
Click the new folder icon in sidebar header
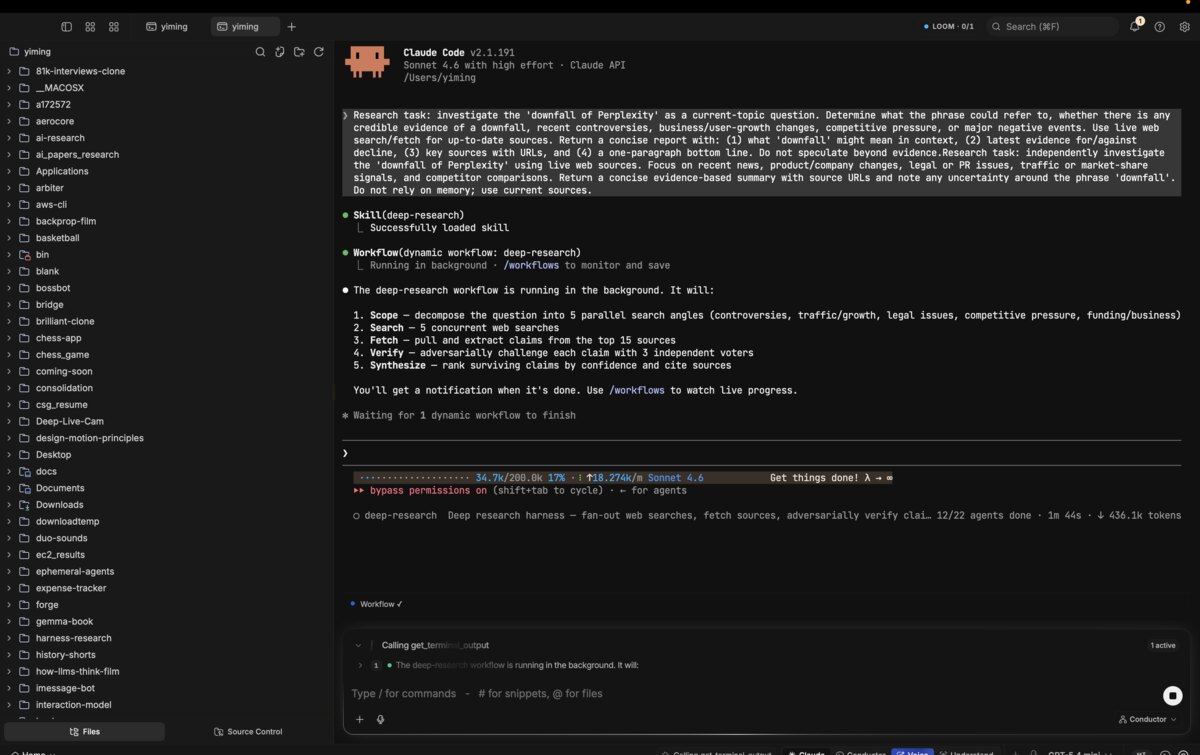299,51
